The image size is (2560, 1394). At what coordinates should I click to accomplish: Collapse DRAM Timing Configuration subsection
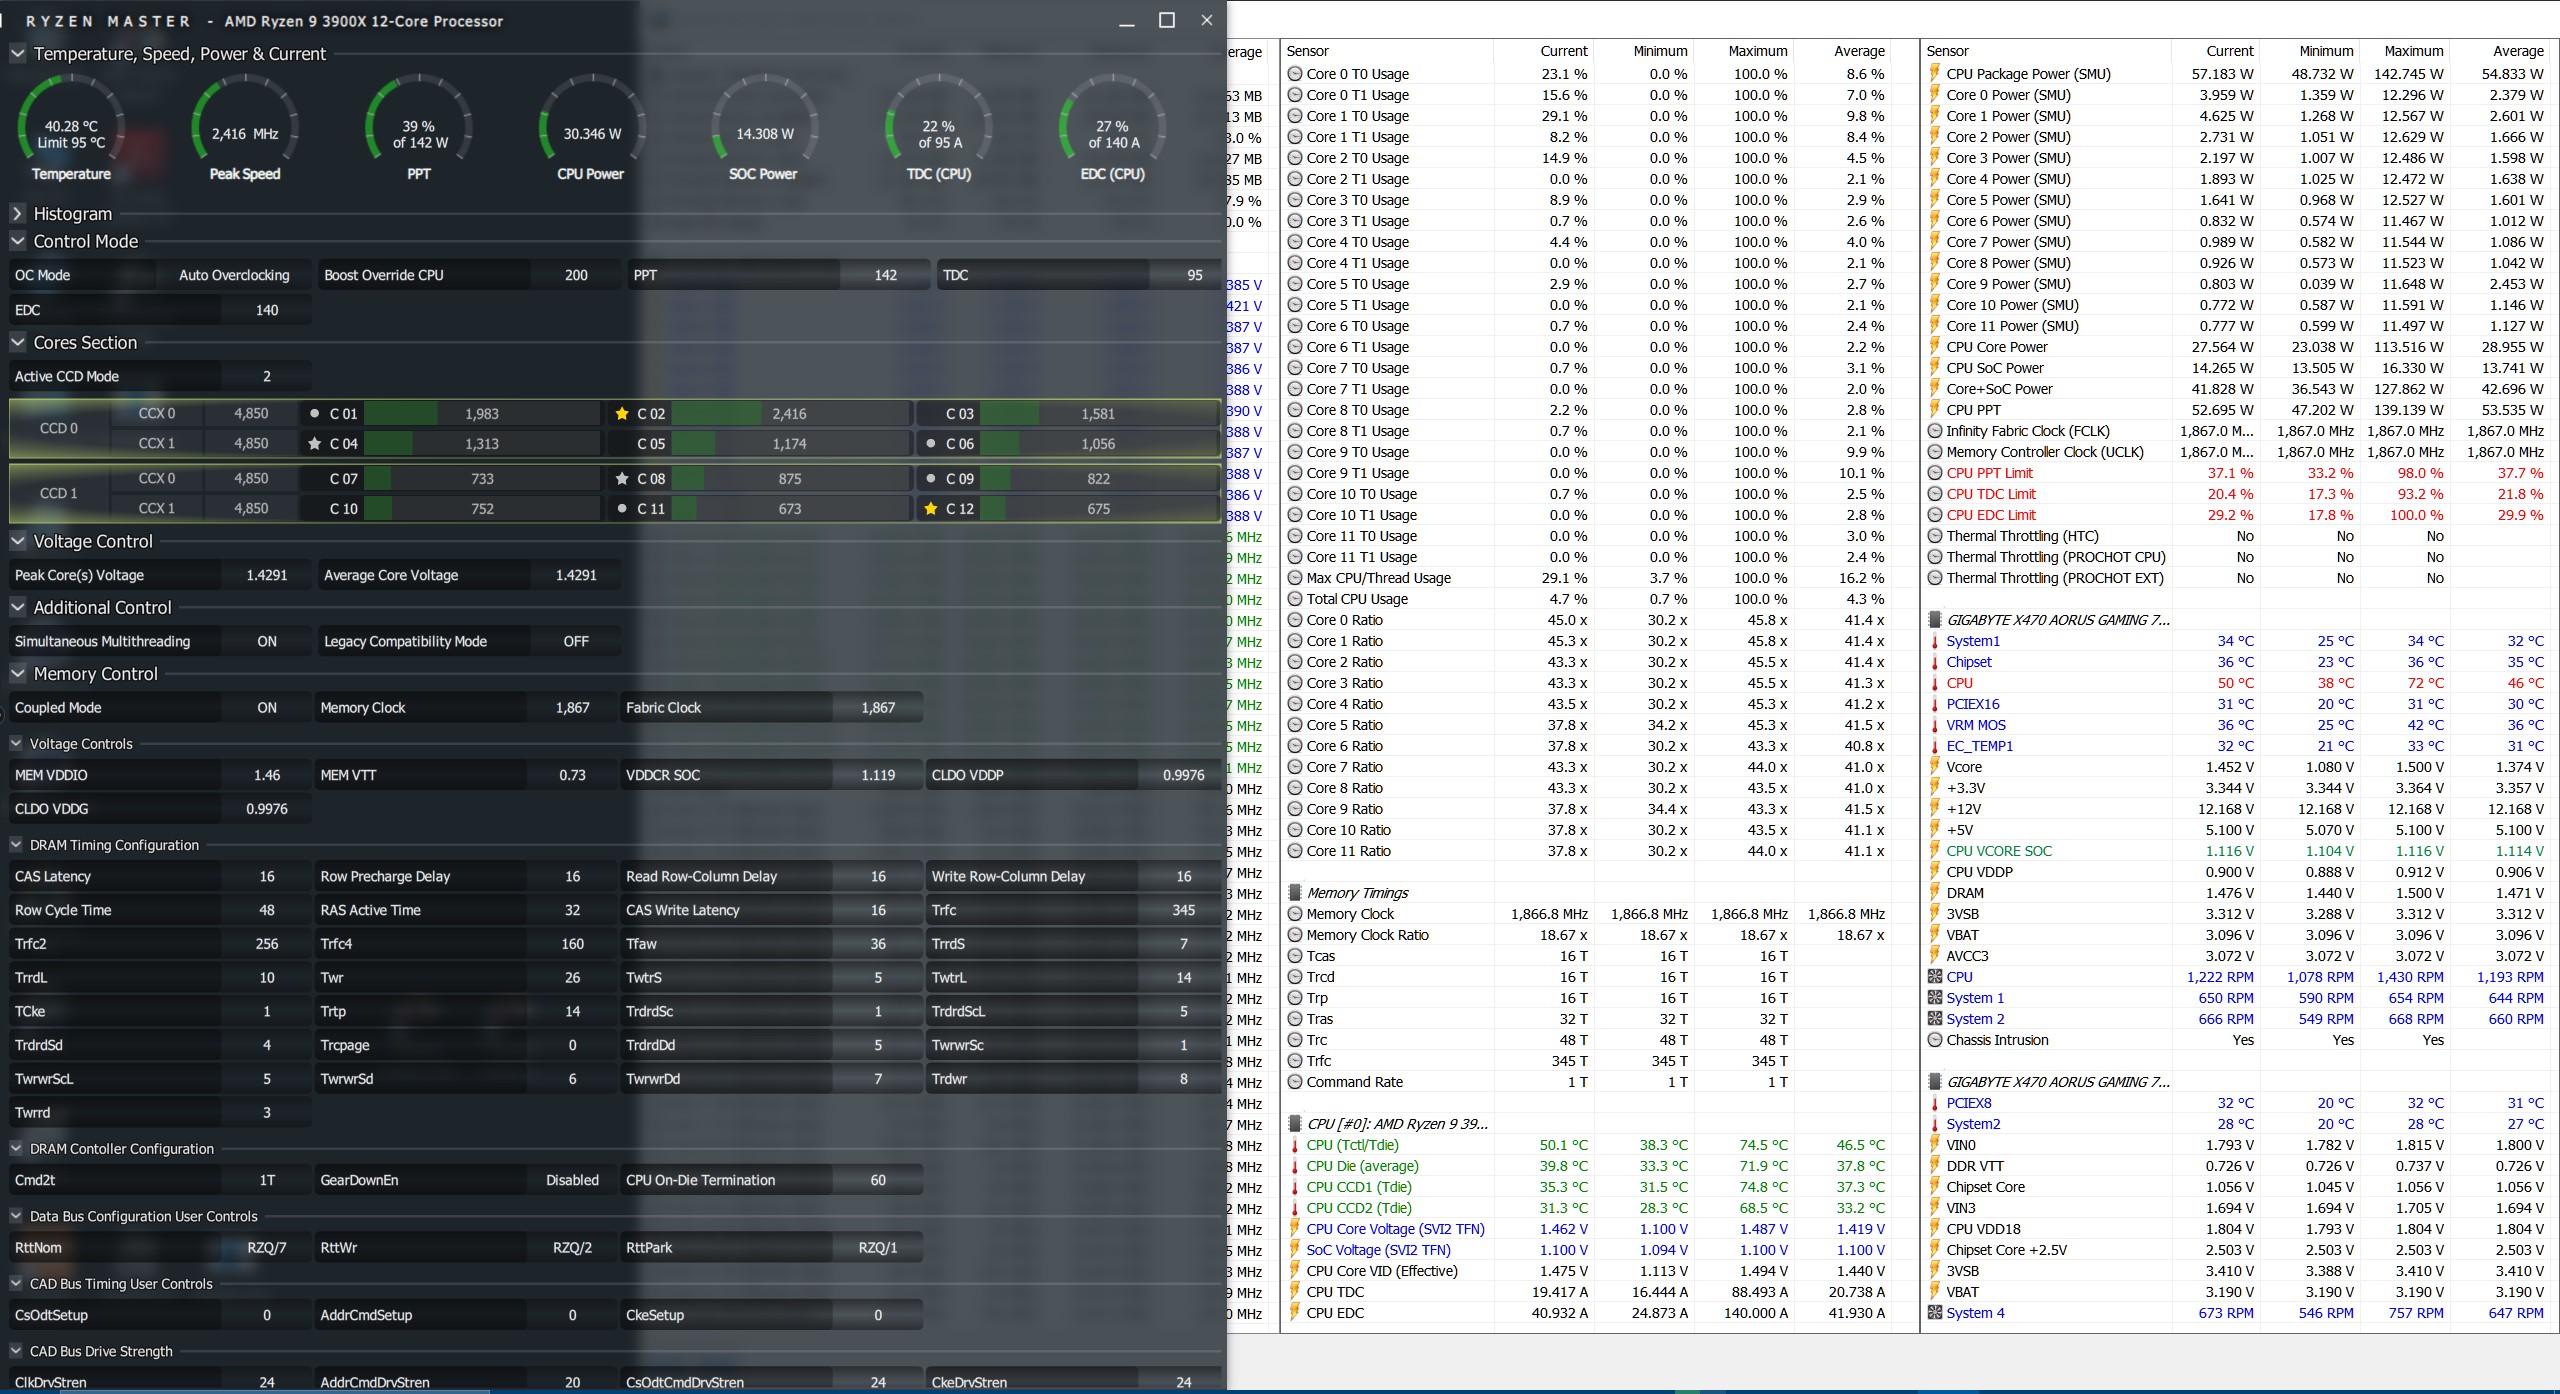[x=16, y=844]
